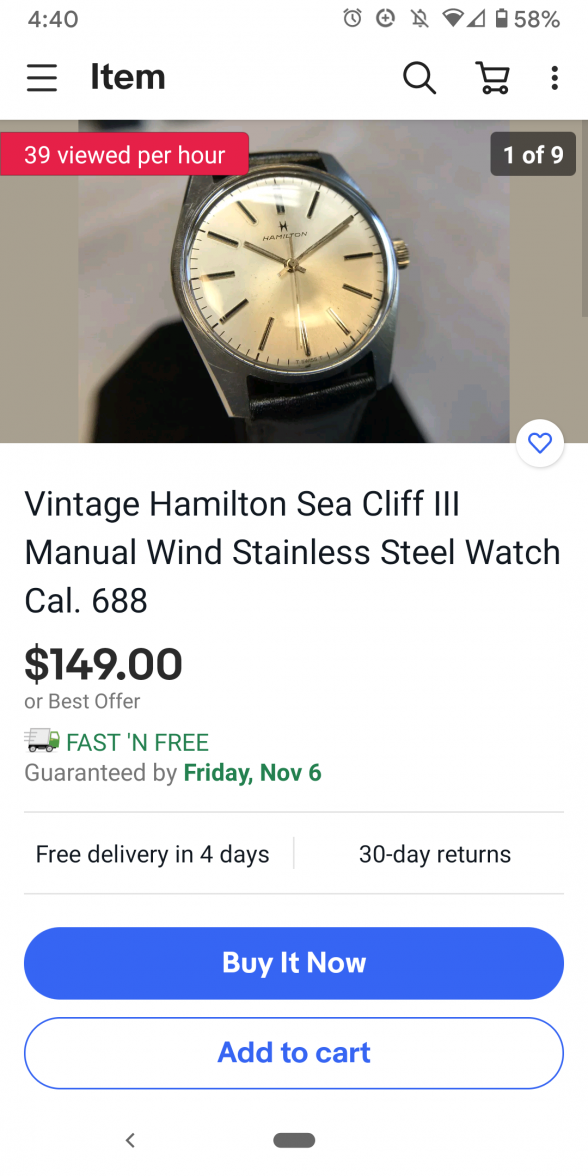Click the Add to cart button

coord(294,1053)
